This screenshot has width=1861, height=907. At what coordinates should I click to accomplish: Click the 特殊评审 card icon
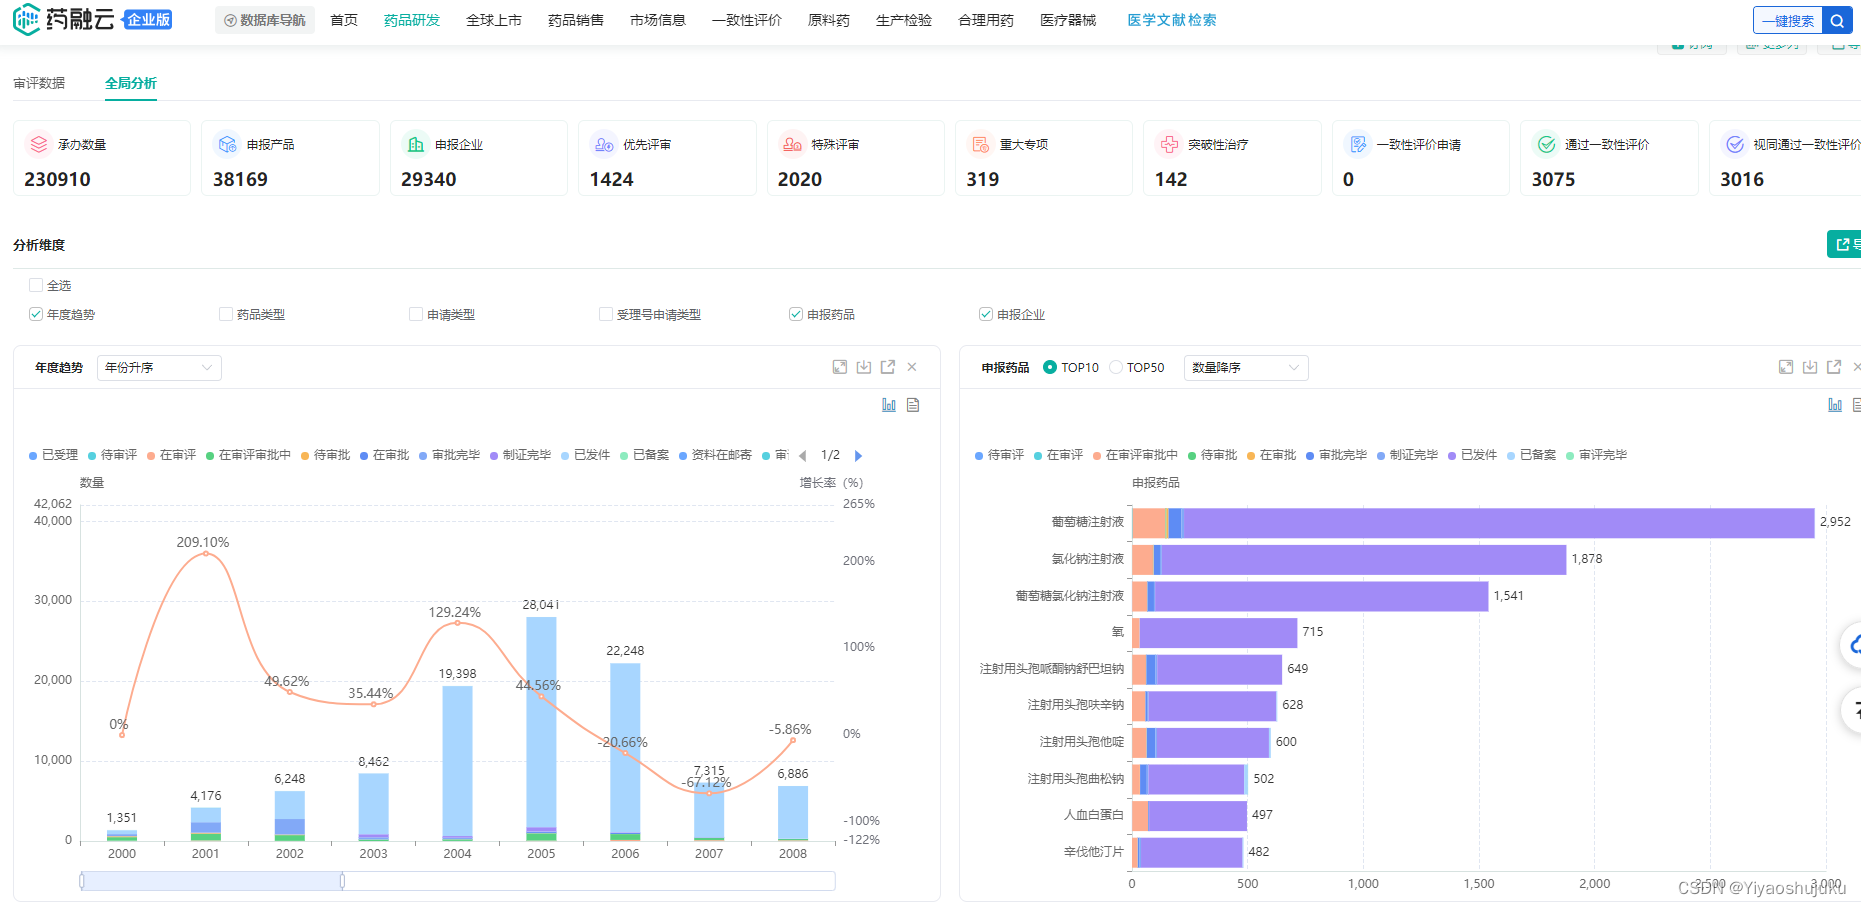(x=792, y=145)
